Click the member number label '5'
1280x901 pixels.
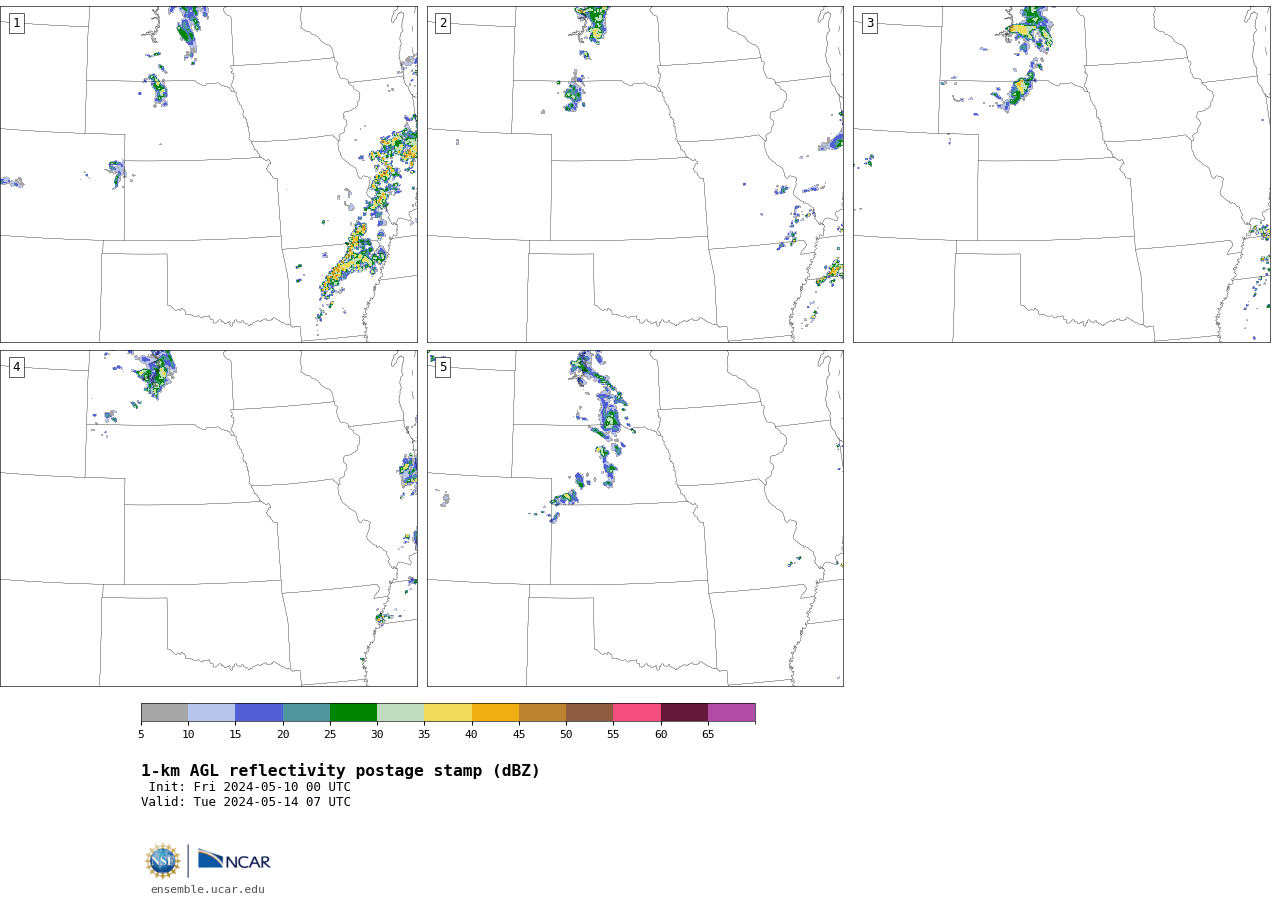point(443,367)
